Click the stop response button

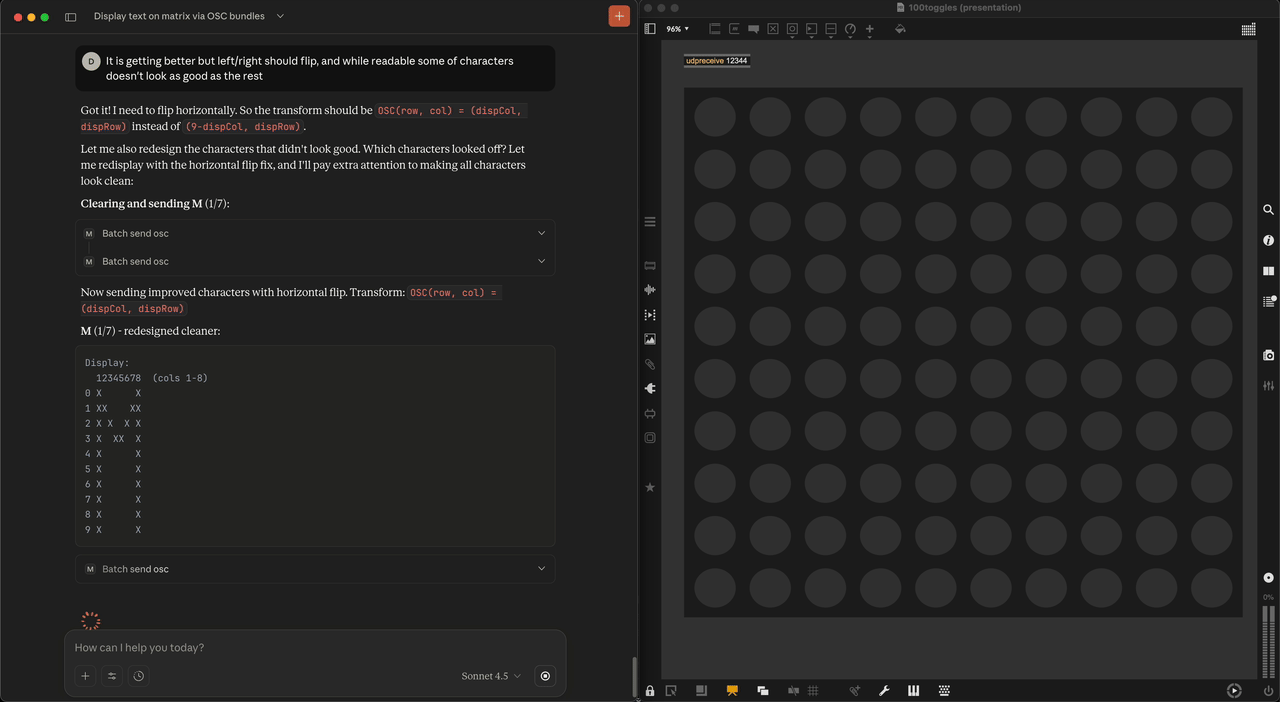click(x=545, y=676)
